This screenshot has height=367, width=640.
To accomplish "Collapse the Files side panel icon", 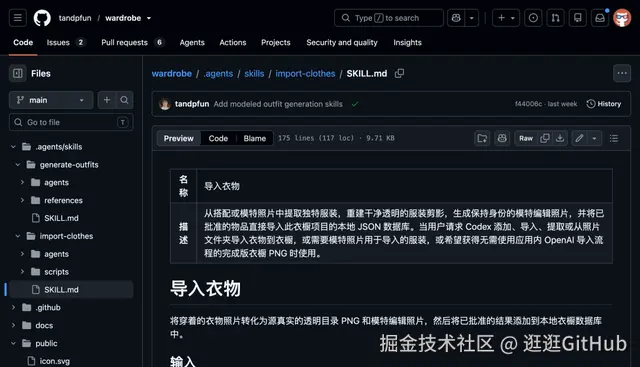I will tap(18, 73).
